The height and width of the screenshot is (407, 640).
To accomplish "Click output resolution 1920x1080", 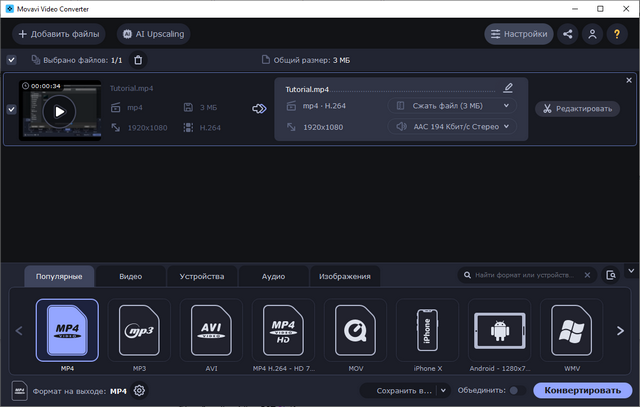I will pos(323,127).
